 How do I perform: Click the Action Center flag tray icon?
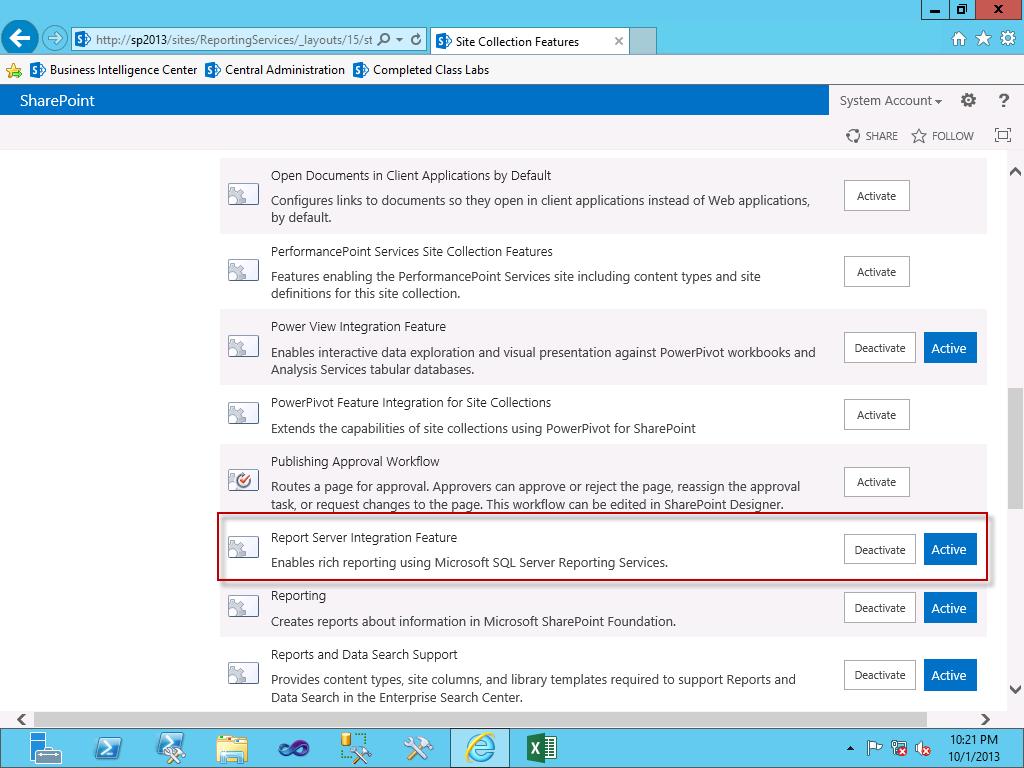point(874,748)
